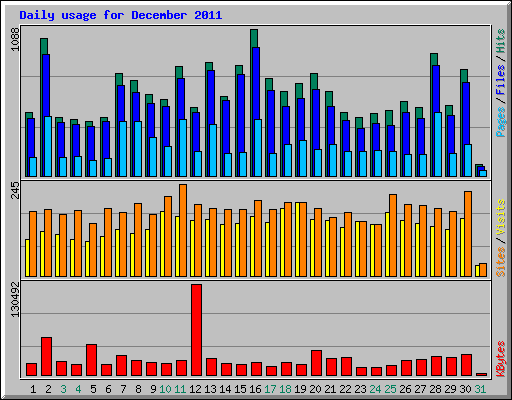Select the Pages legend label
512x400 pixels.
click(500, 122)
